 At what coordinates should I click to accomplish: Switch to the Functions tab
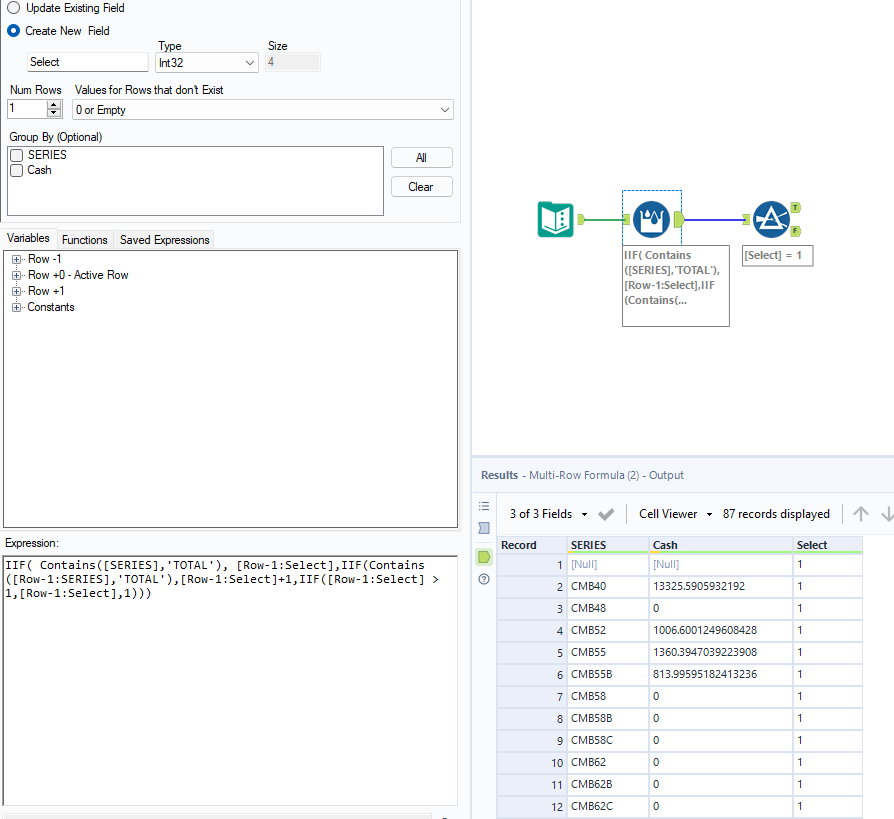point(84,239)
